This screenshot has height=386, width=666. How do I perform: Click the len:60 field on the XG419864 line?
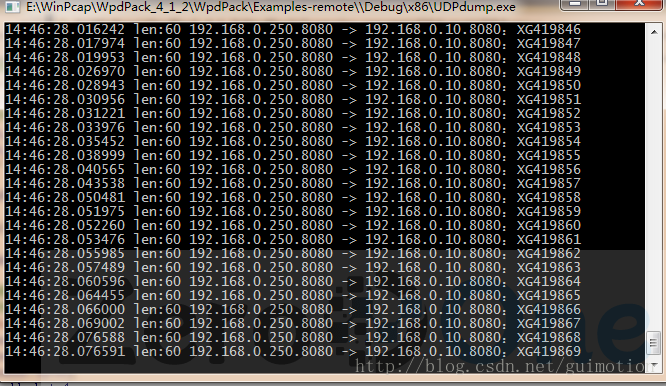pyautogui.click(x=158, y=282)
